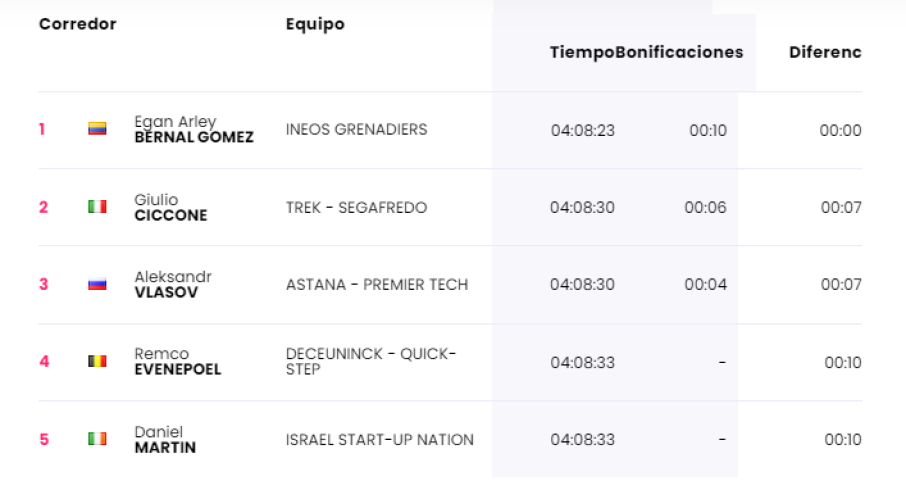Select Daniel Martin's name
This screenshot has height=490, width=906.
pyautogui.click(x=165, y=439)
